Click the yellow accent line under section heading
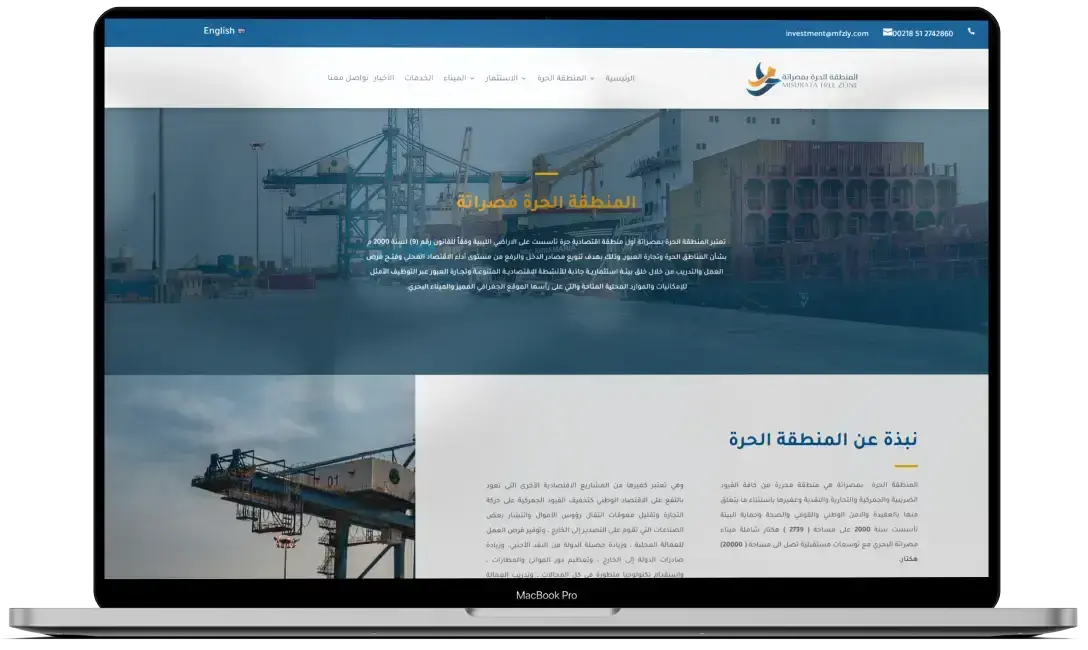 pos(906,466)
